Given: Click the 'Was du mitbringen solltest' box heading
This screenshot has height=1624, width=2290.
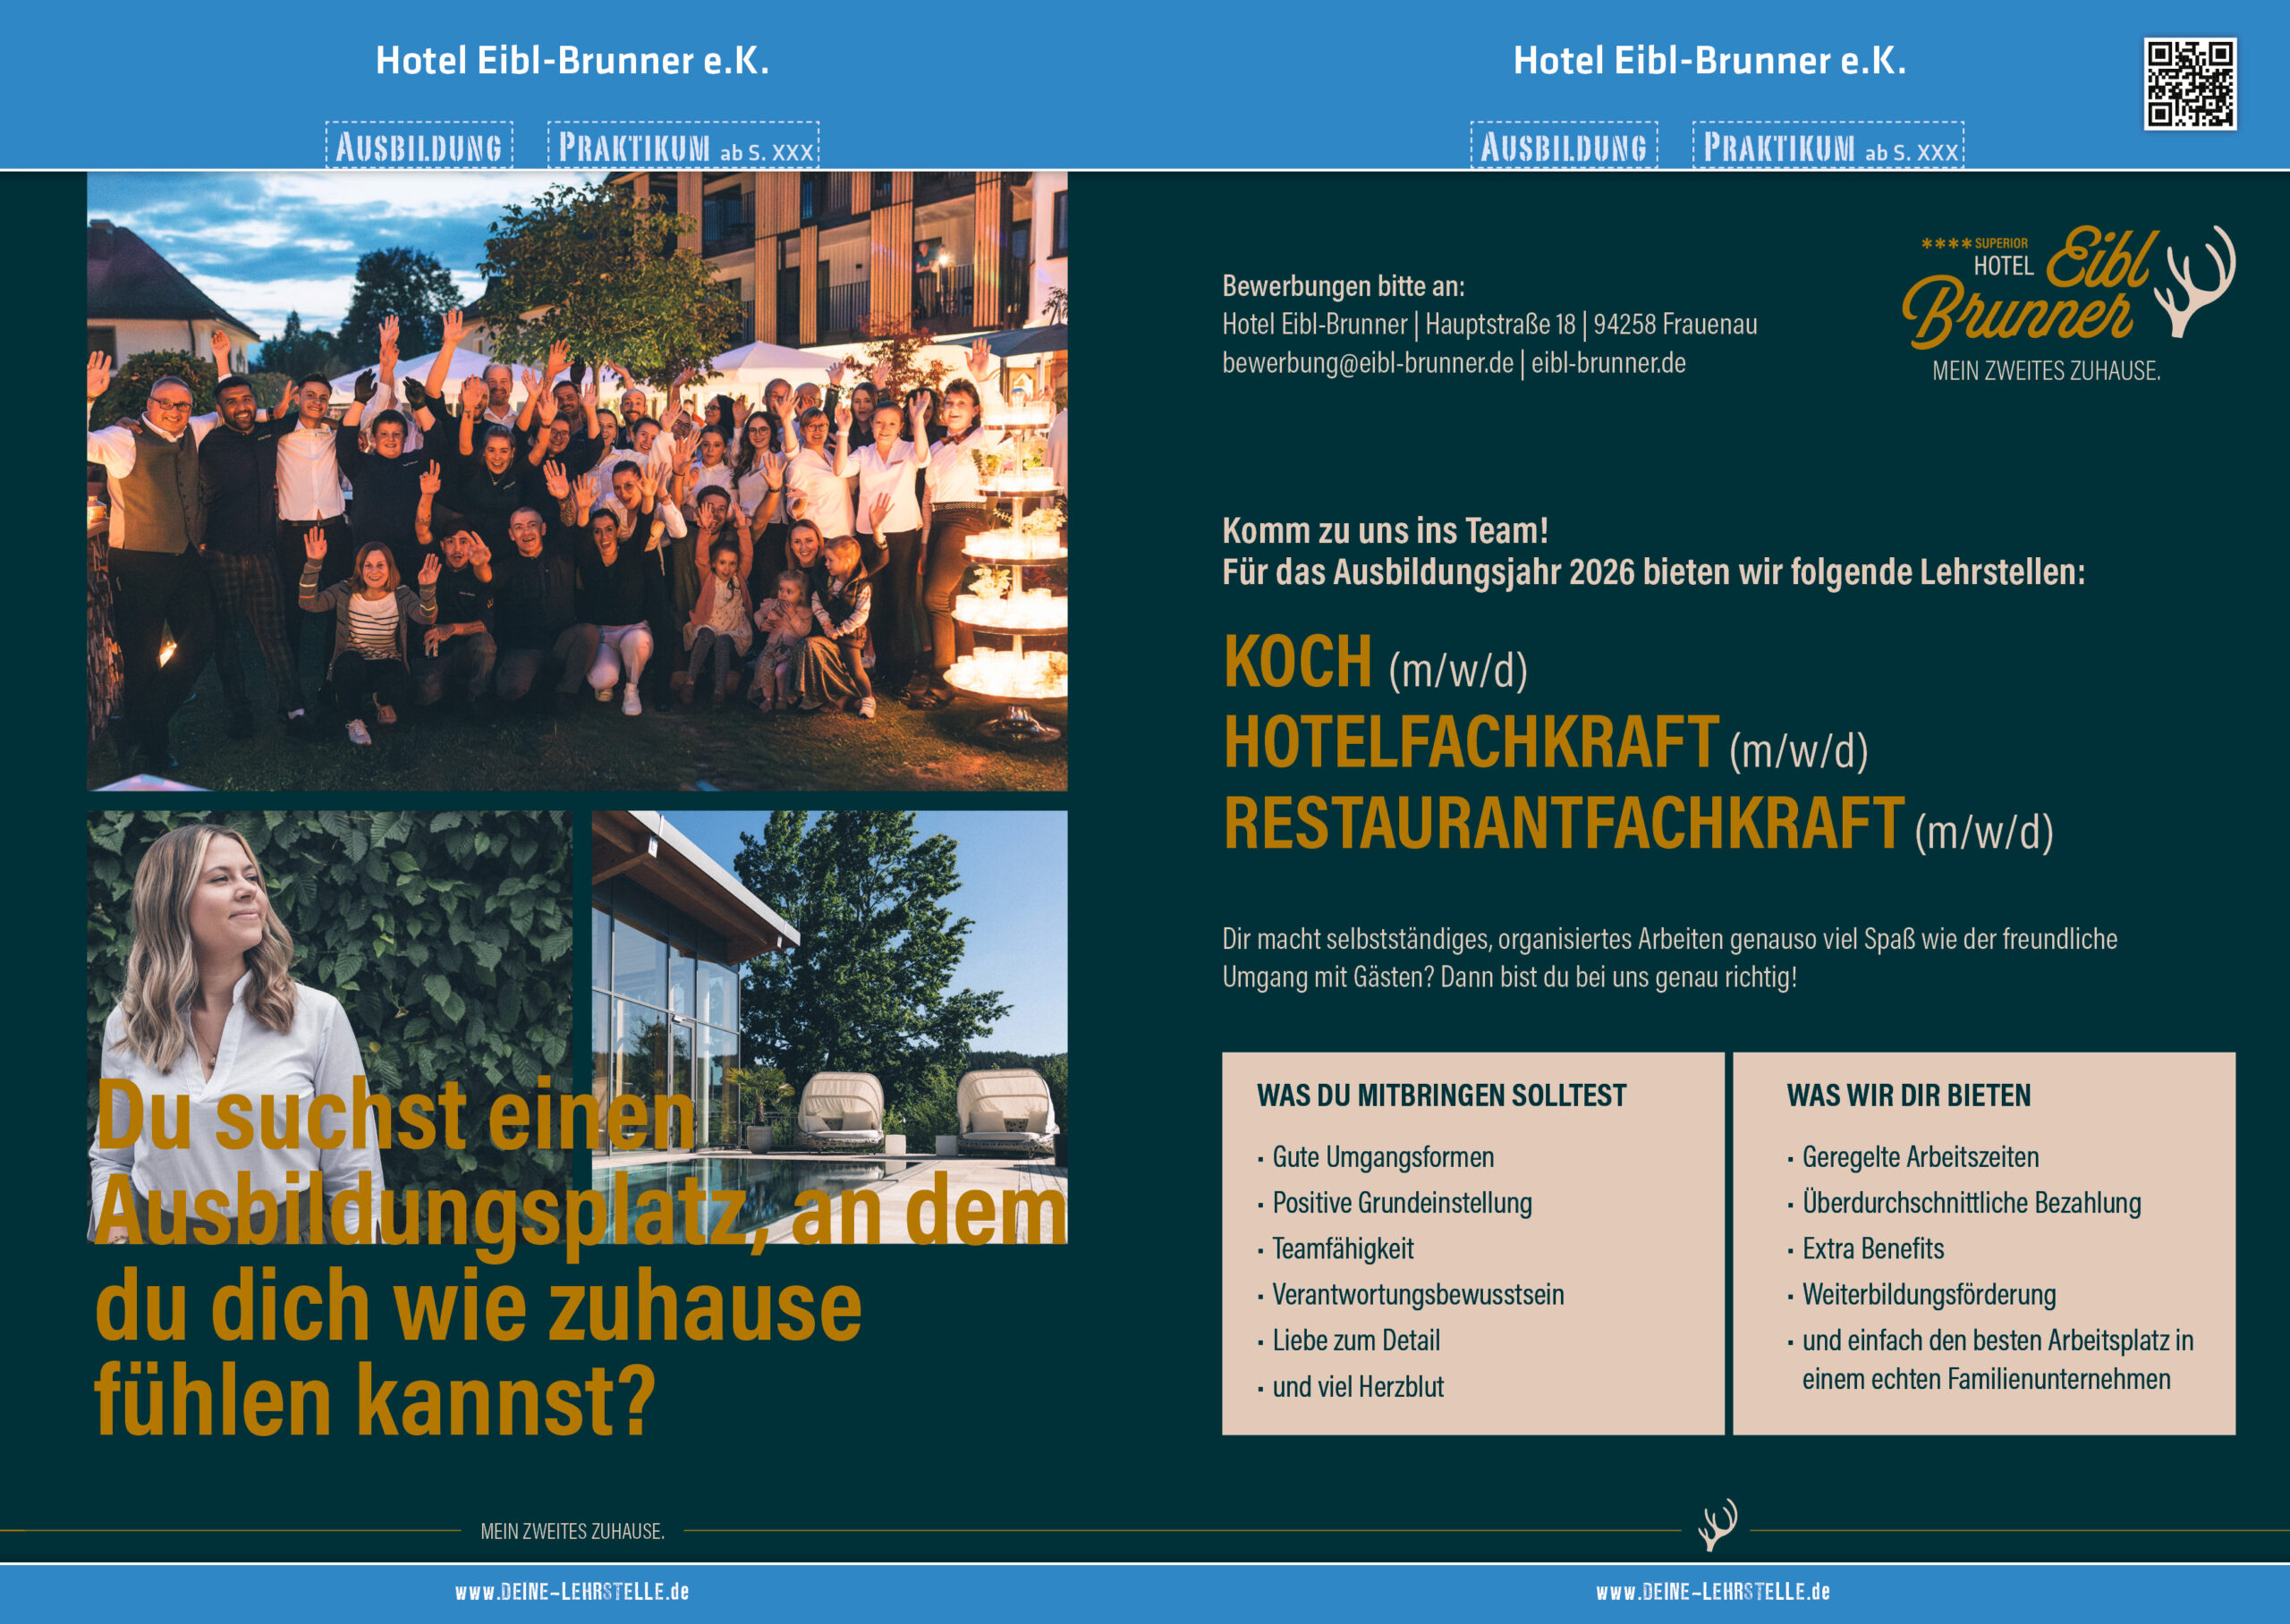Looking at the screenshot, I should pyautogui.click(x=1441, y=1095).
